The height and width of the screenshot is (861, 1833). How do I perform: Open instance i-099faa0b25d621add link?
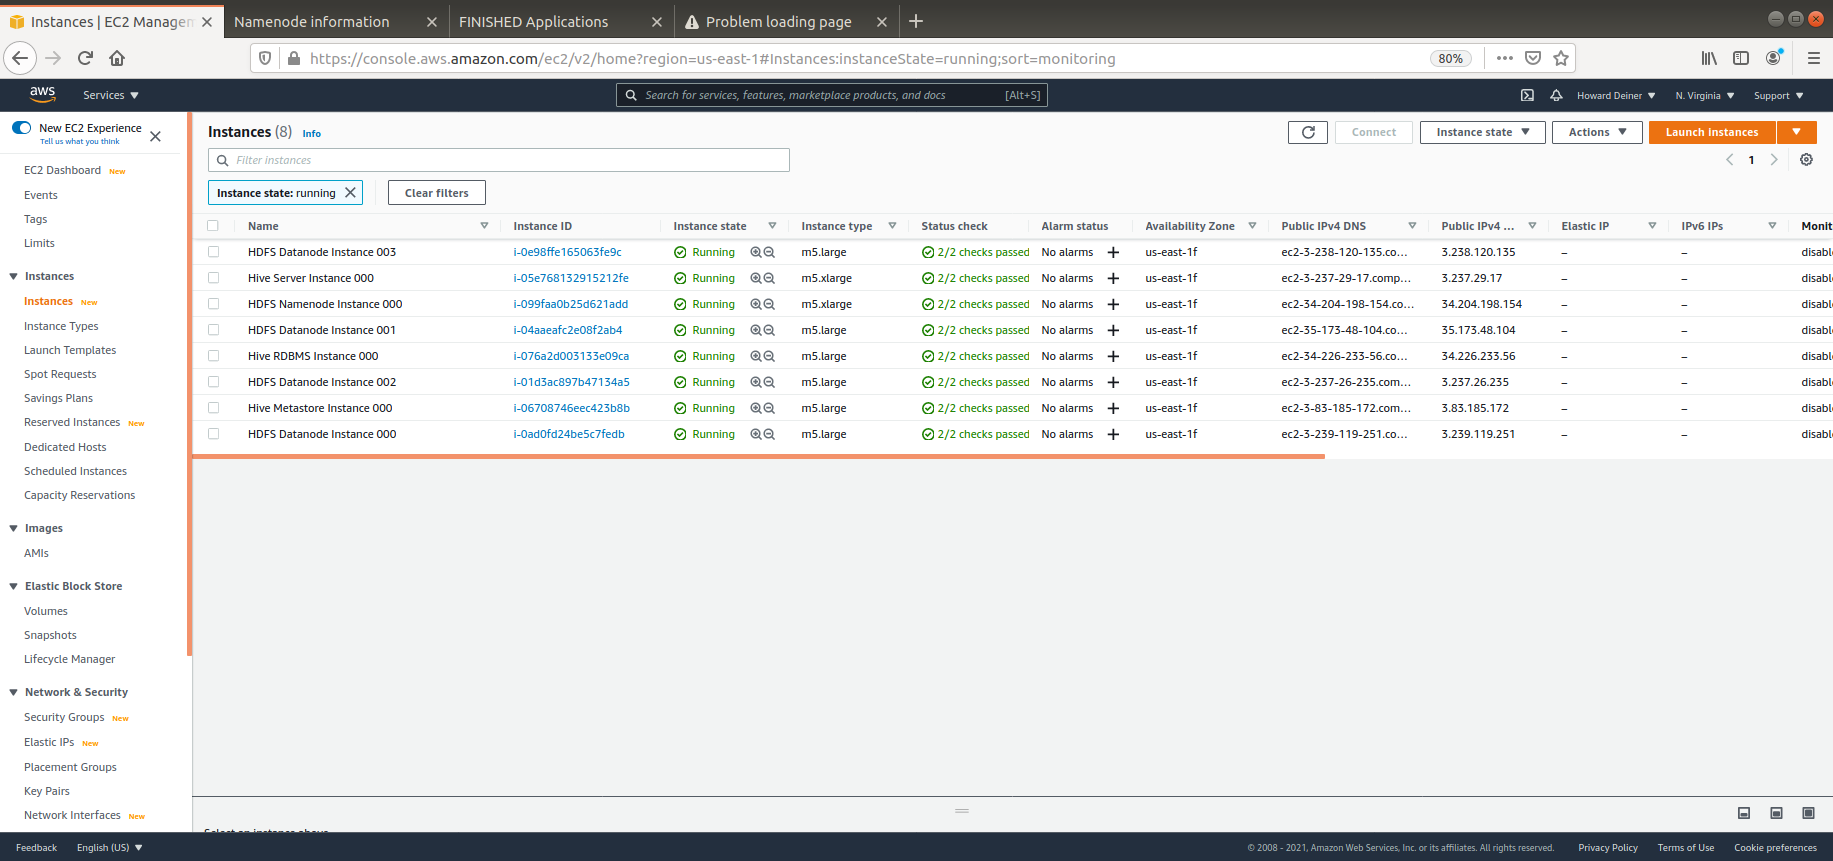[x=570, y=304]
